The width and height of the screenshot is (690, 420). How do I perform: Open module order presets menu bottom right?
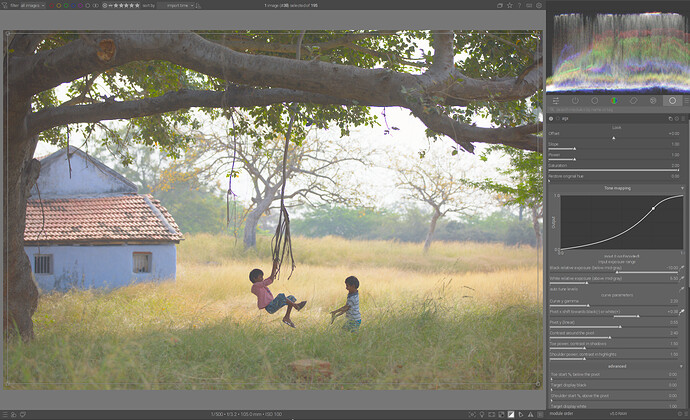pyautogui.click(x=686, y=414)
